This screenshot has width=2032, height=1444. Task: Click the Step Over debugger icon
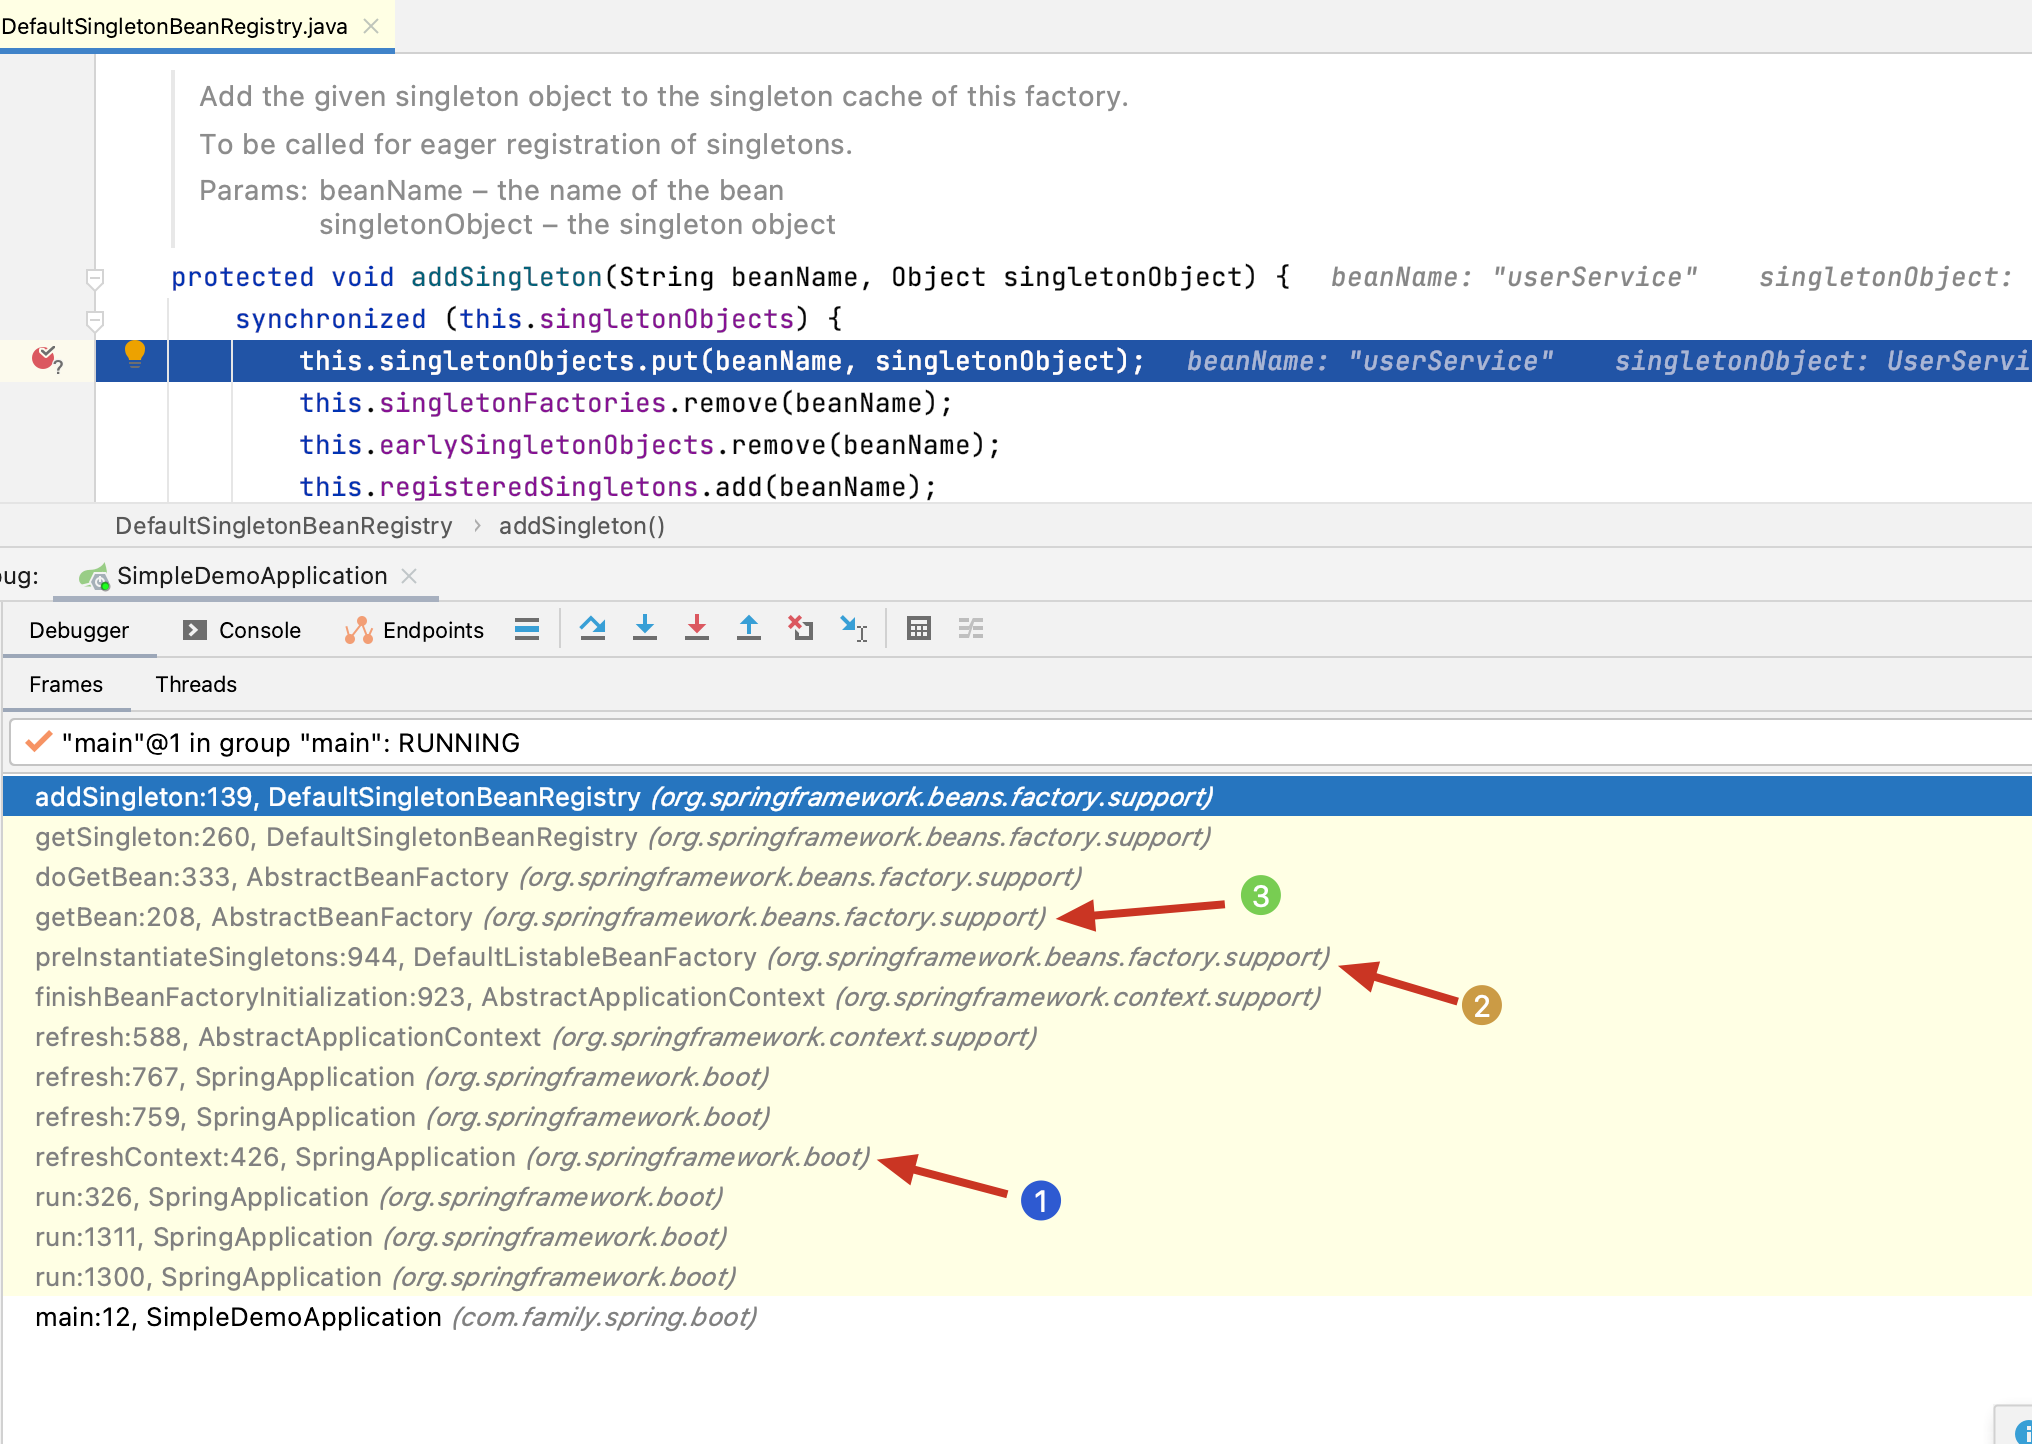(593, 629)
